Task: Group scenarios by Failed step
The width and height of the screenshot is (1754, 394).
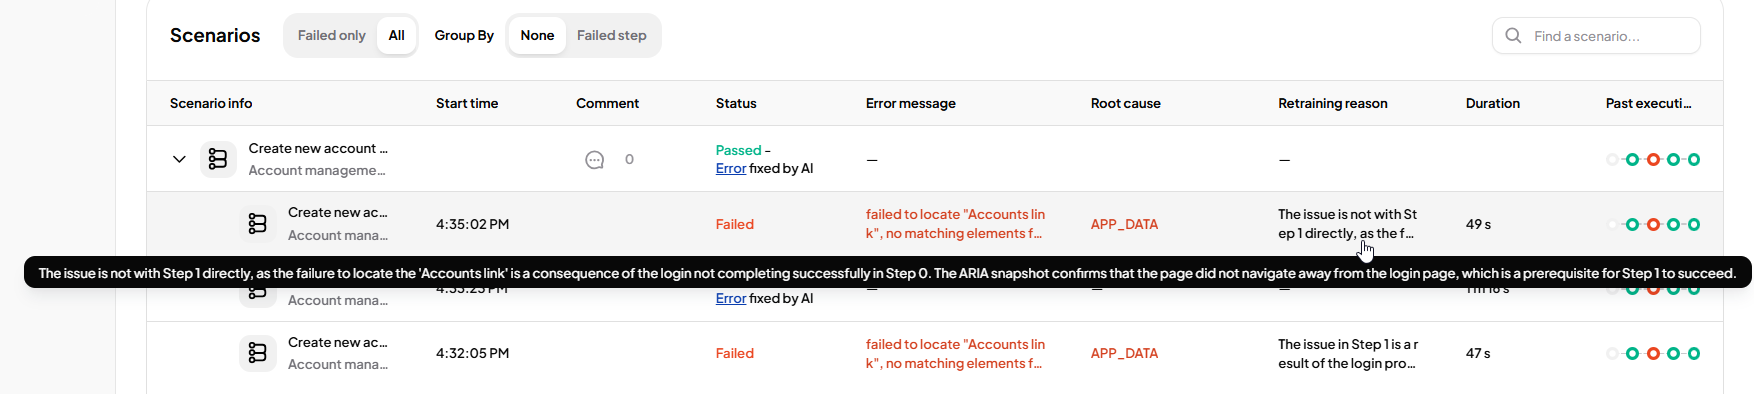Action: [612, 36]
